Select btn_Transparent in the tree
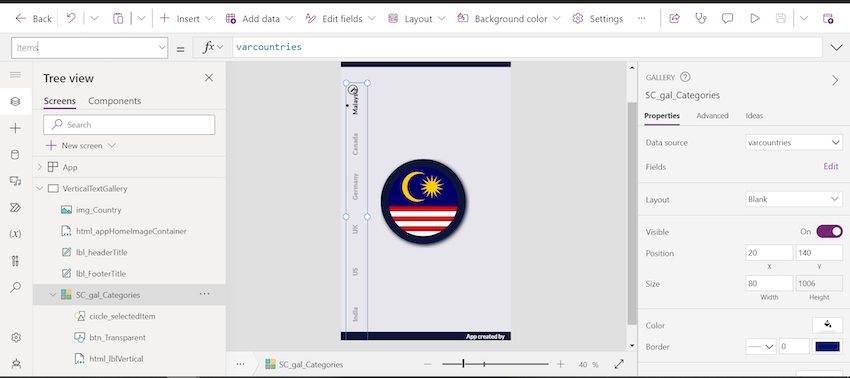Screen dimensions: 850x378 pyautogui.click(x=117, y=337)
